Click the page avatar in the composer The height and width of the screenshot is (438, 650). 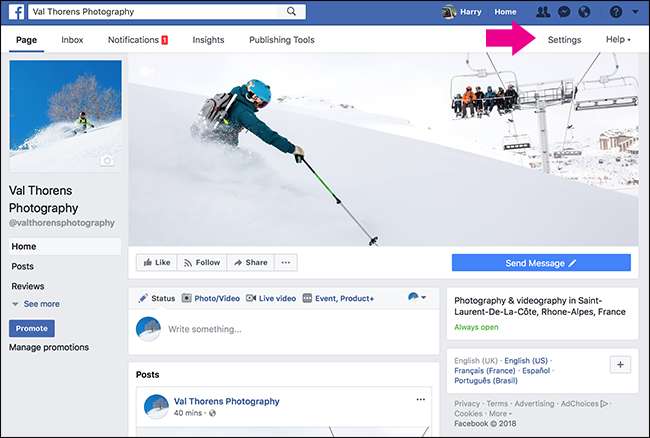click(x=148, y=329)
